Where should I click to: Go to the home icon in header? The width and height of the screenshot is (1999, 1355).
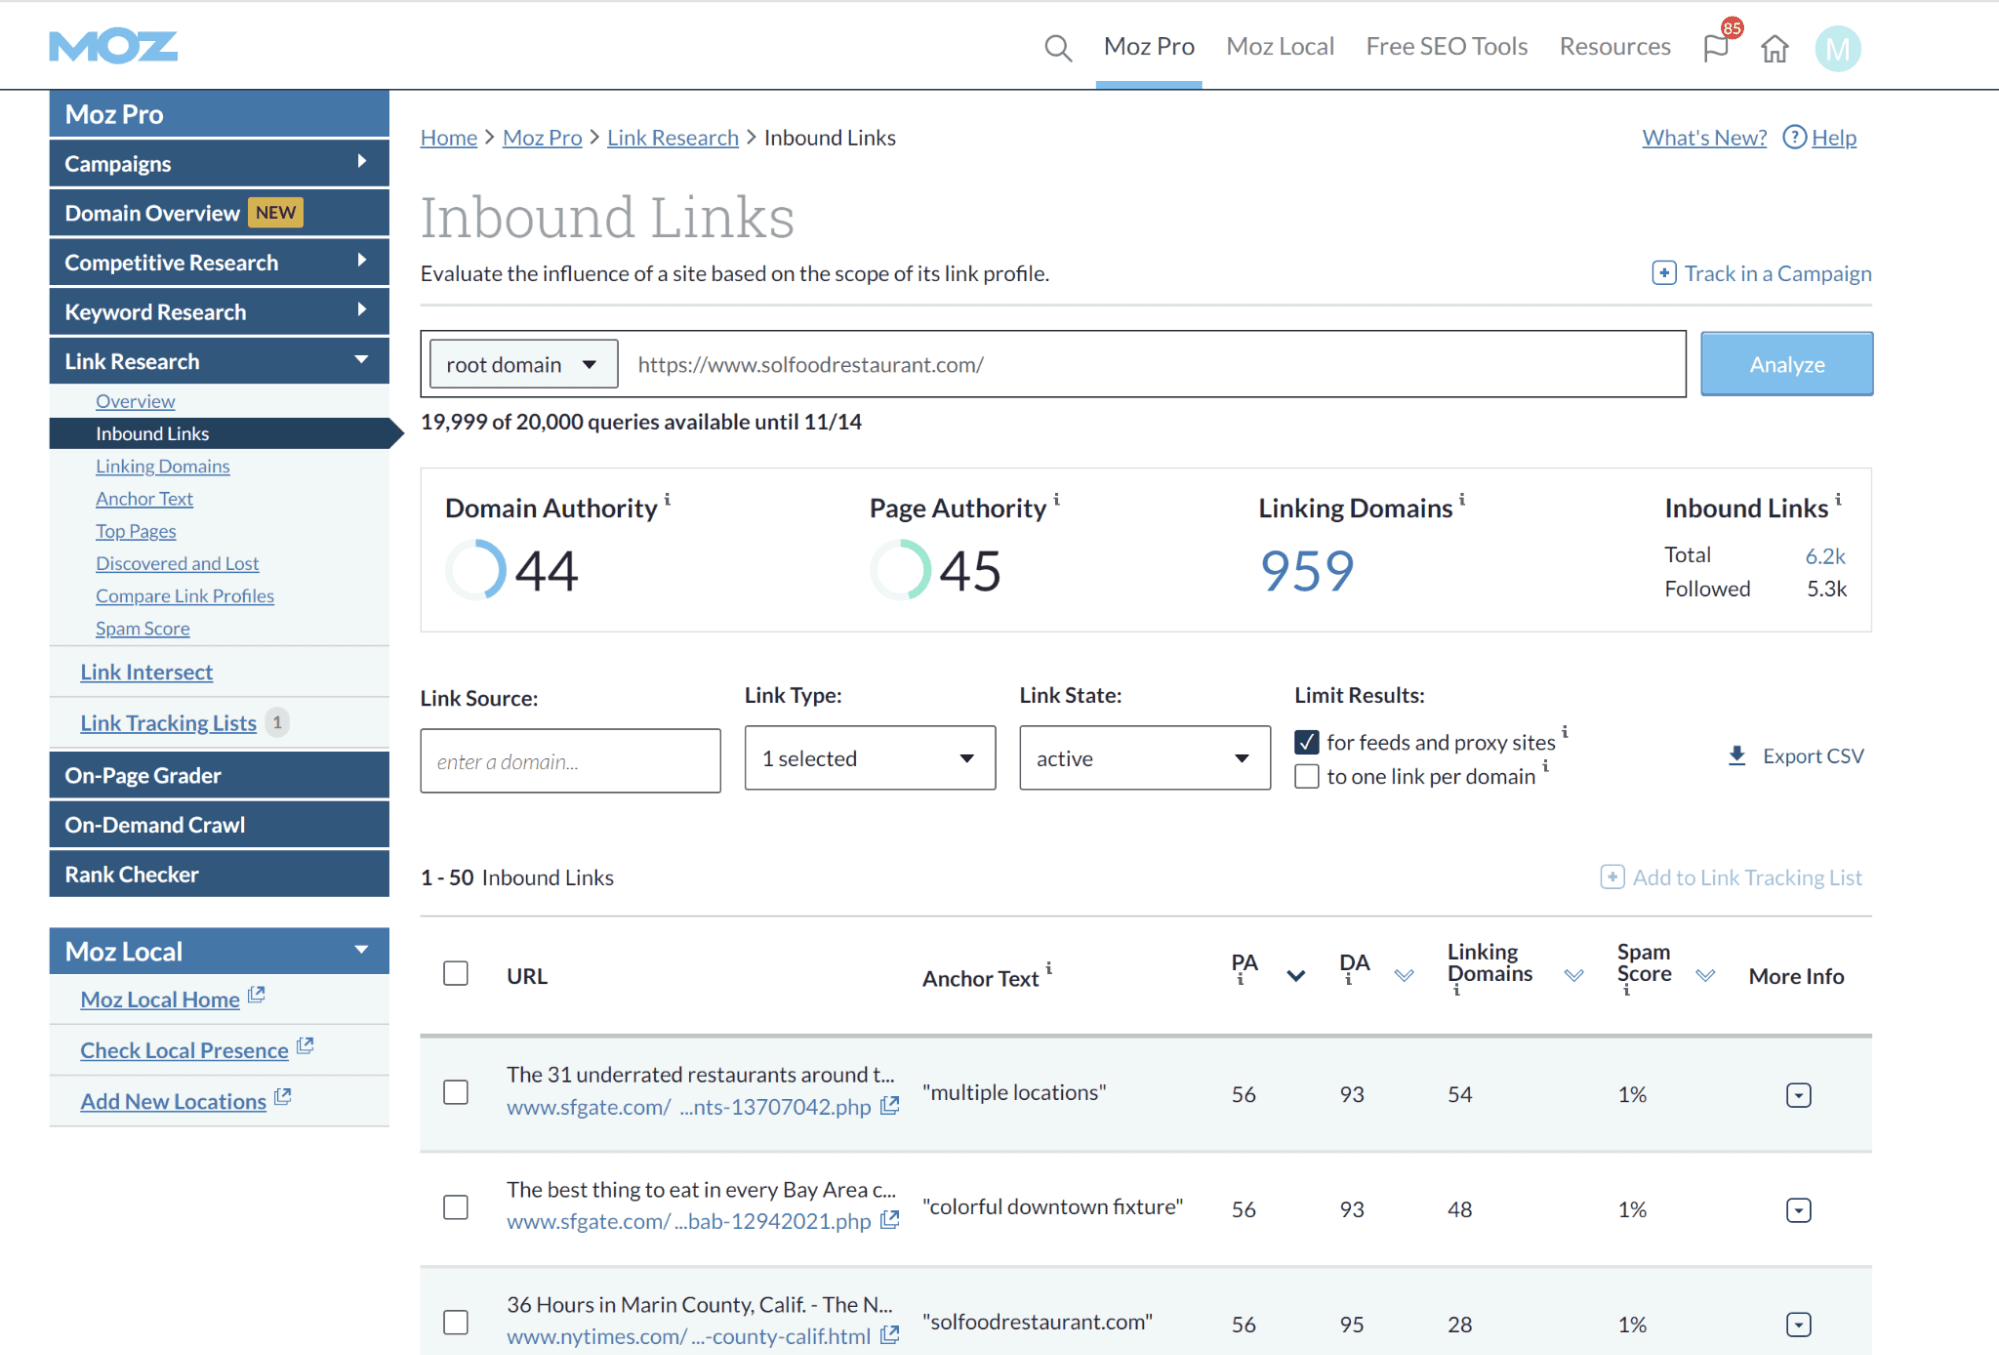[x=1775, y=48]
